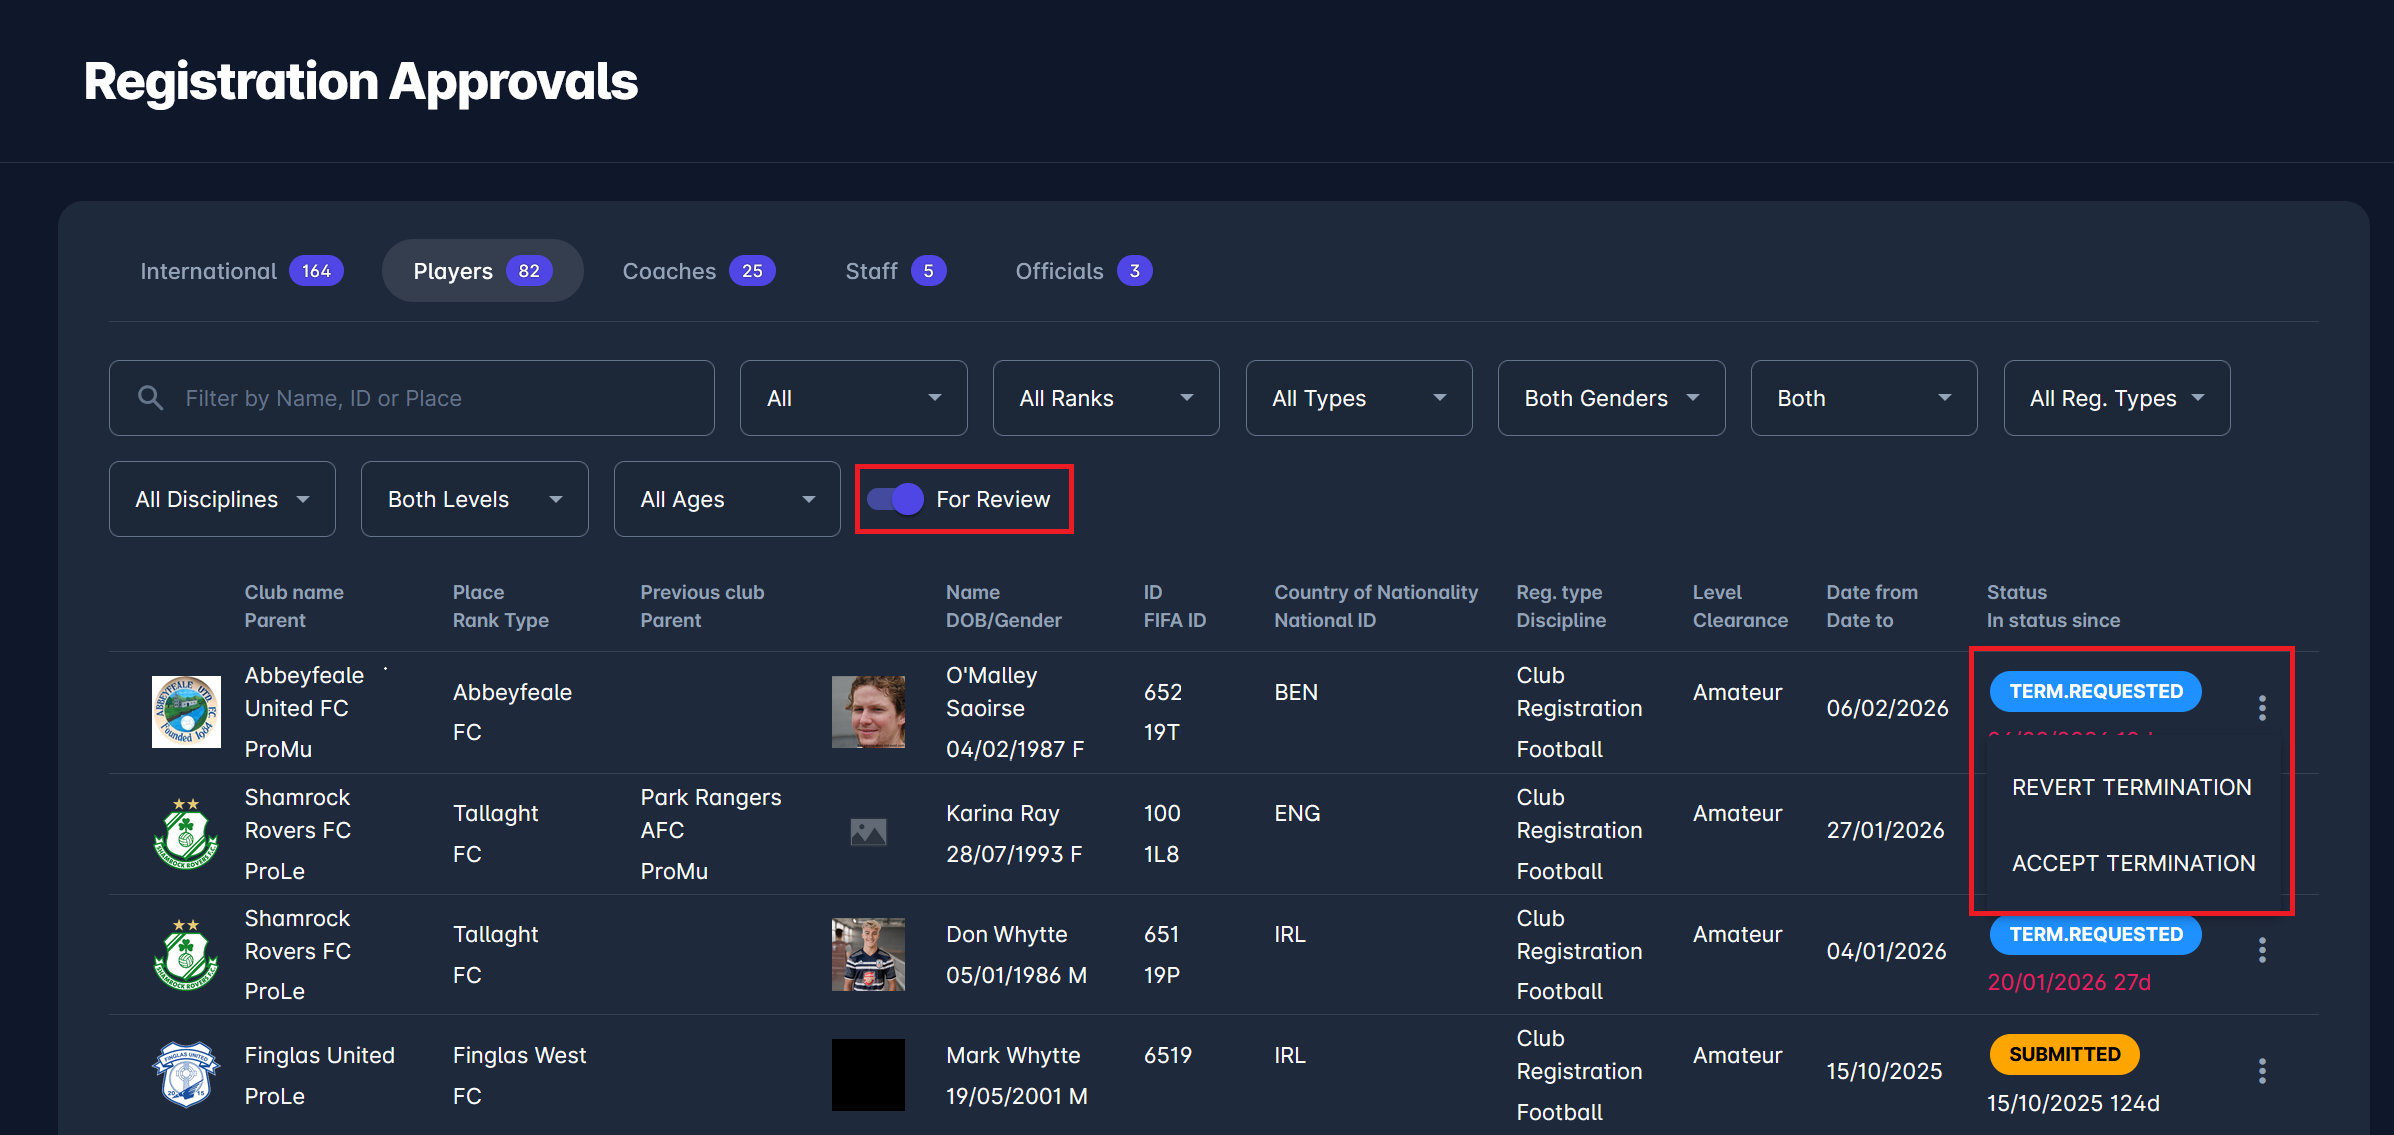
Task: Expand the All Reg. Types dropdown
Action: tap(2116, 398)
